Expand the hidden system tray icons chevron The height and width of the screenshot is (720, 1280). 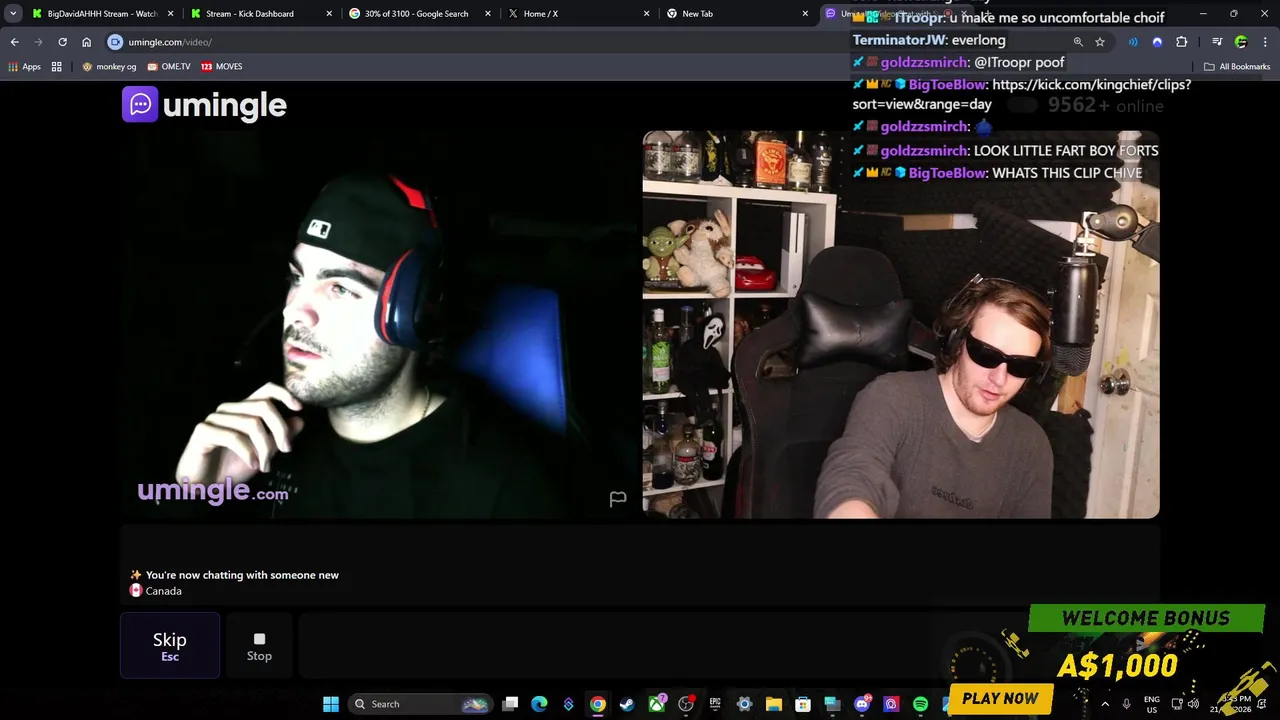coord(1105,704)
